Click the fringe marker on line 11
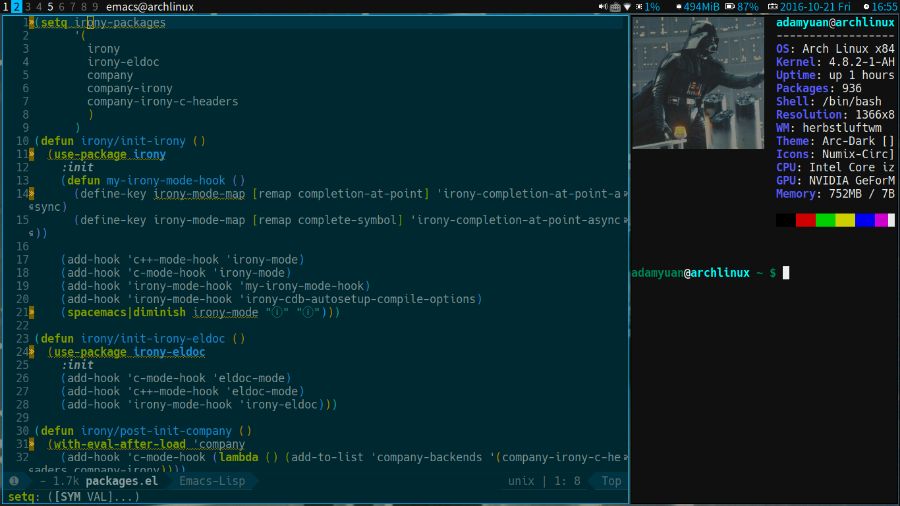 pos(32,154)
